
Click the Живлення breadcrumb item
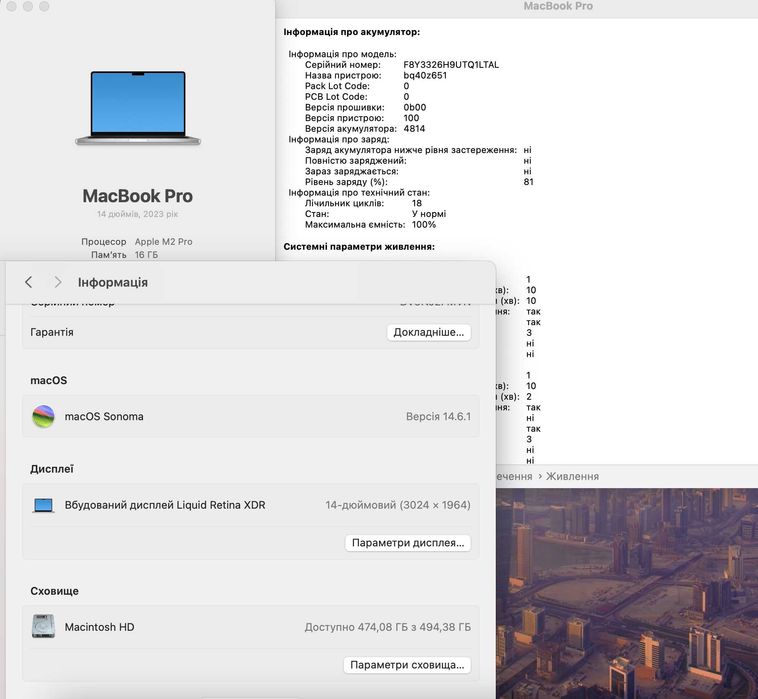572,477
